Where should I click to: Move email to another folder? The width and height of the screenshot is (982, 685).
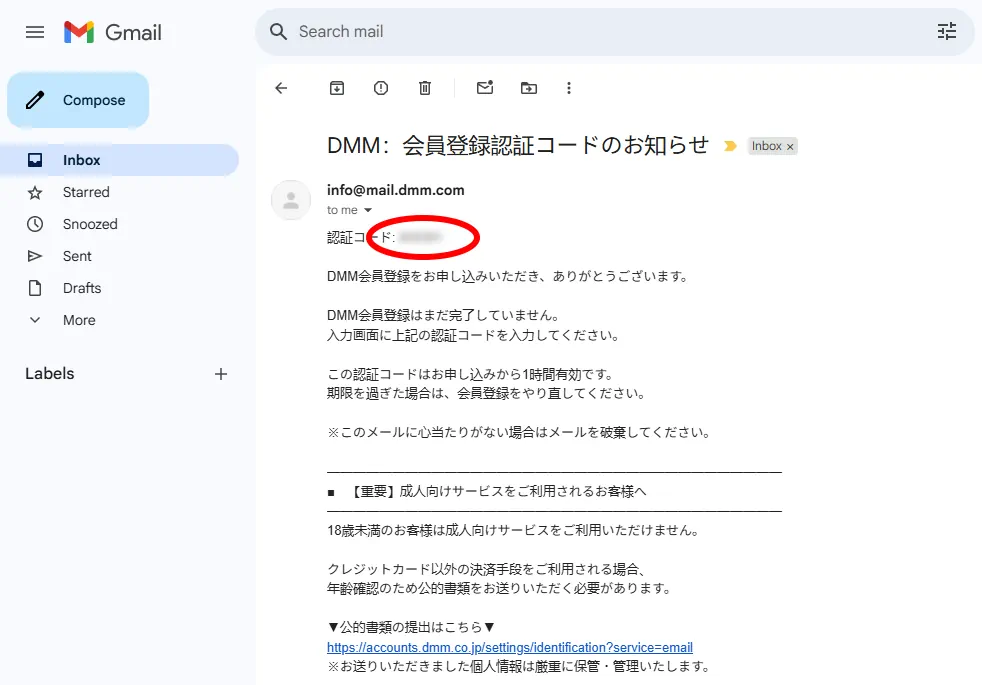pyautogui.click(x=529, y=88)
